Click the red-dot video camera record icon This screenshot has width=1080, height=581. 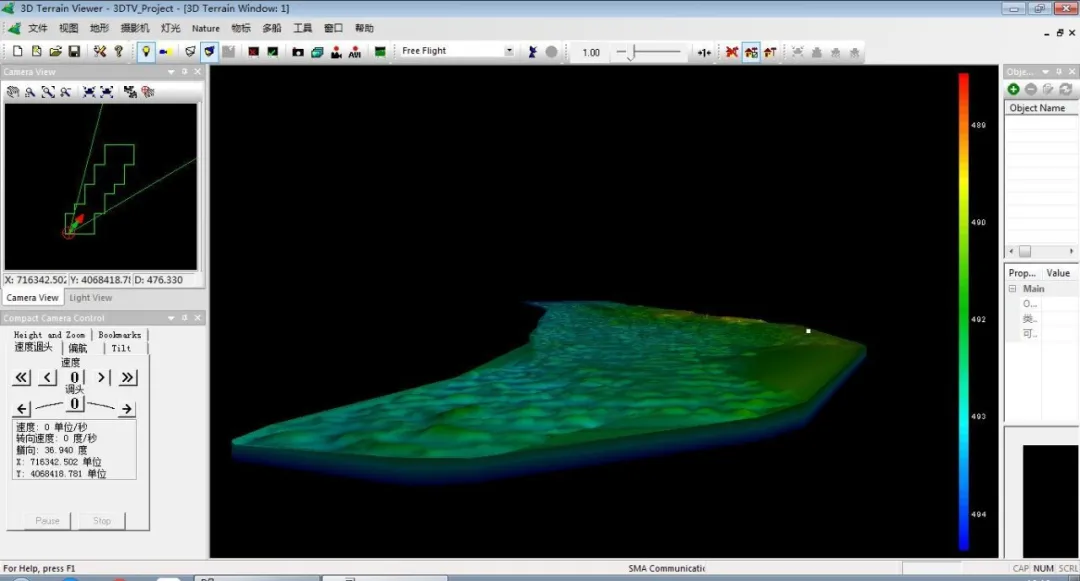[x=336, y=52]
